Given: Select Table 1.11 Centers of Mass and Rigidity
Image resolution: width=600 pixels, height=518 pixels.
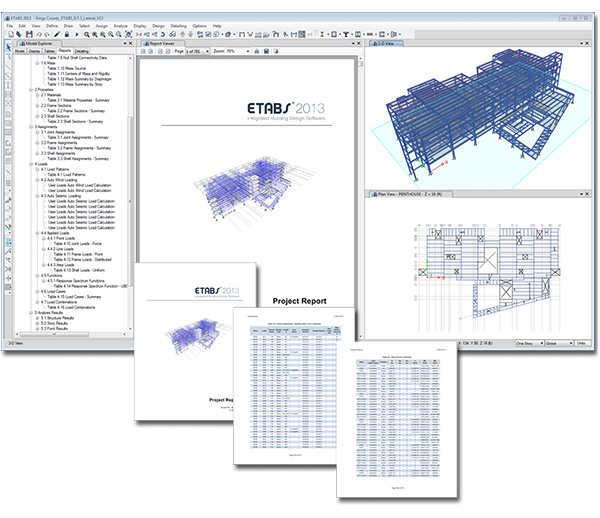Looking at the screenshot, I should click(x=79, y=73).
